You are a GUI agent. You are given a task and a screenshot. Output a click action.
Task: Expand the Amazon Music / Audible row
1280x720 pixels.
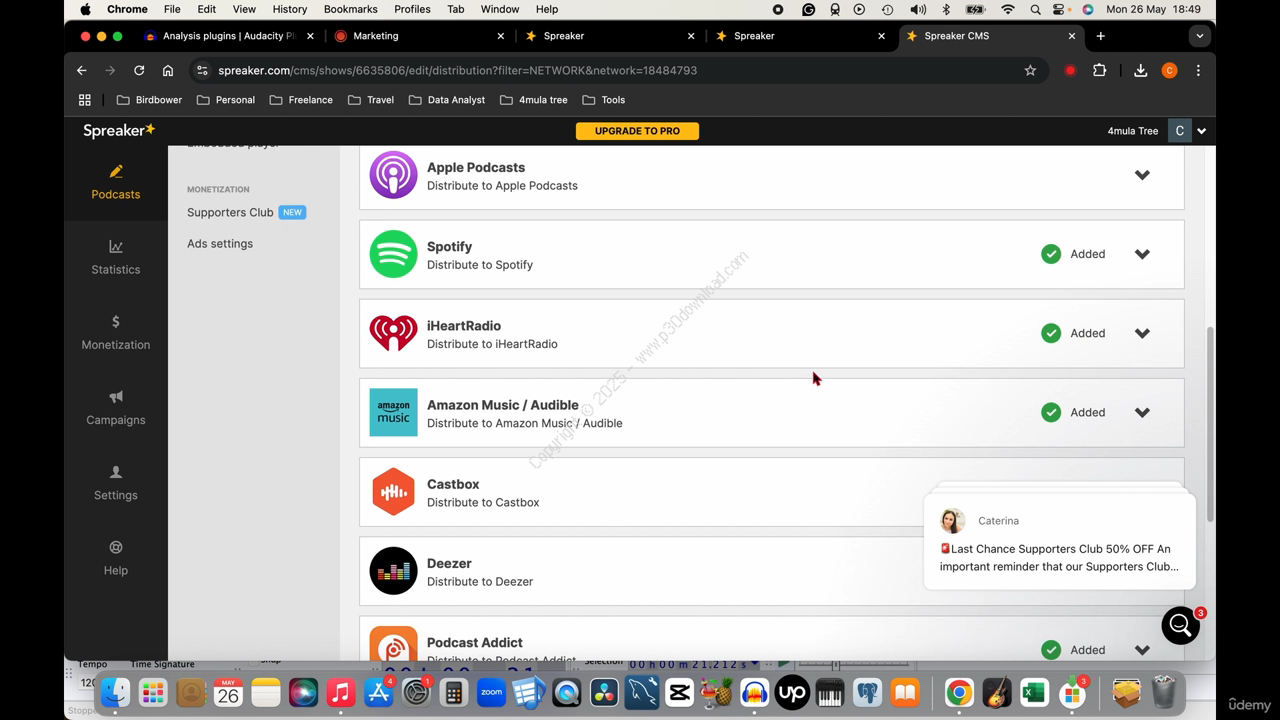(x=1142, y=412)
